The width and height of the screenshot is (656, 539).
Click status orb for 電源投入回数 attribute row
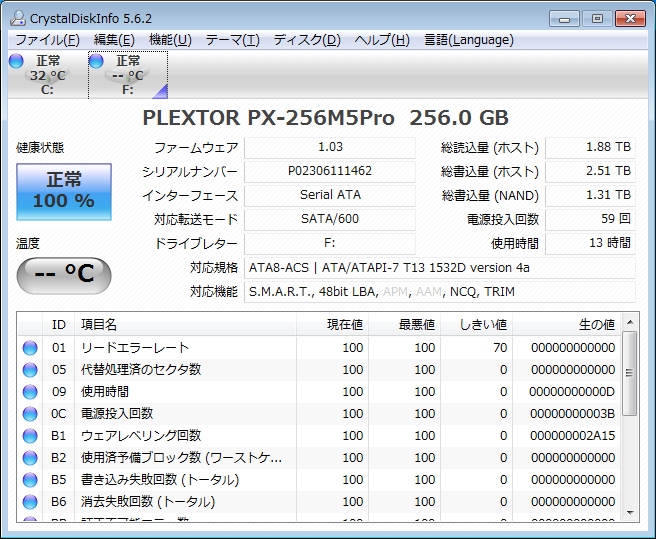(30, 414)
